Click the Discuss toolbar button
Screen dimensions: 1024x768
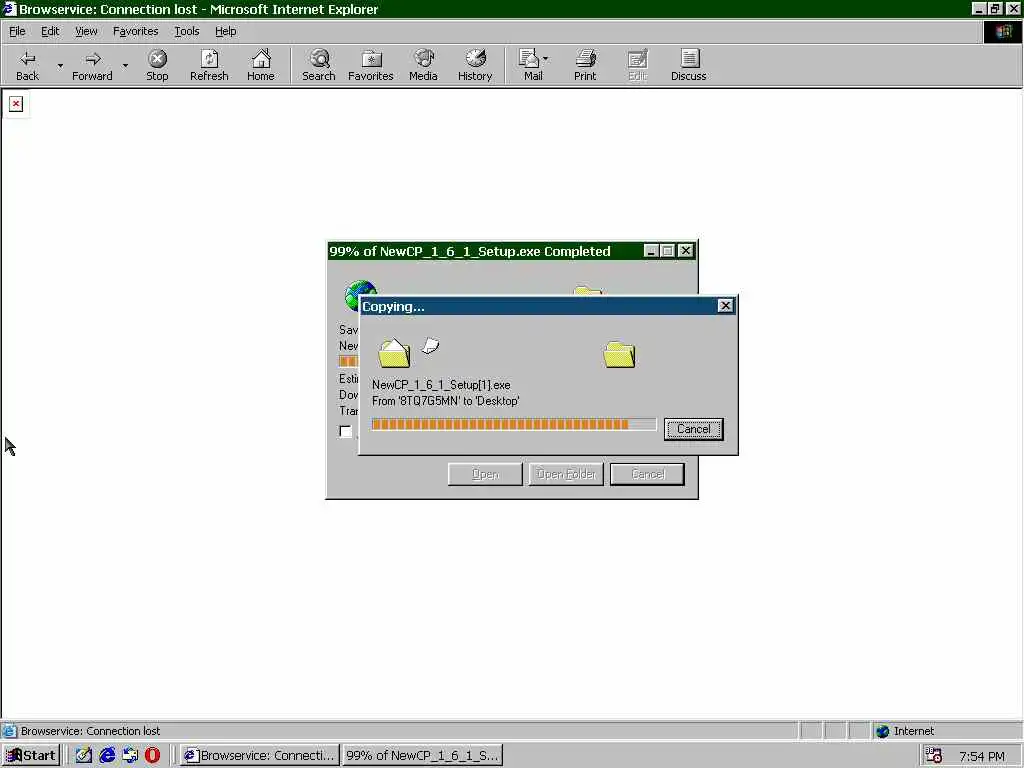click(688, 65)
